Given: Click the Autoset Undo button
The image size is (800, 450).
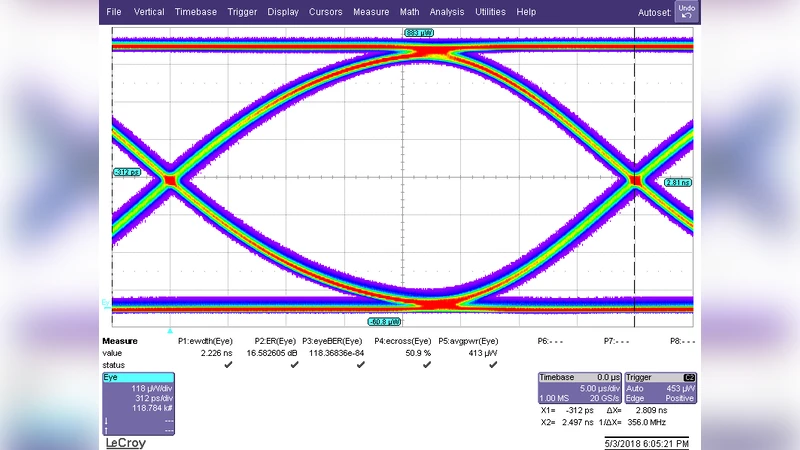Looking at the screenshot, I should click(x=685, y=12).
